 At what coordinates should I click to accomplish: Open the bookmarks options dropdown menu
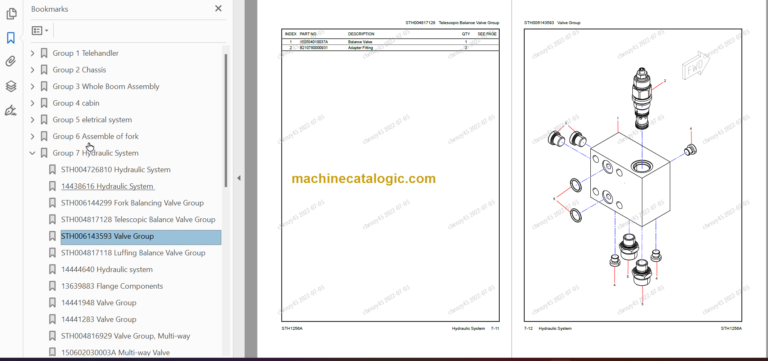(40, 30)
